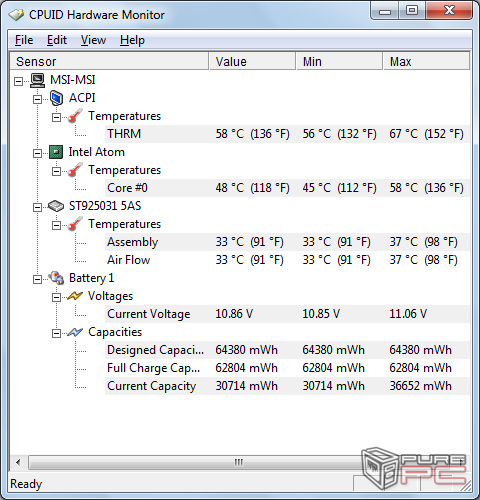Screen dimensions: 480x500
Task: Click the Voltages lightning icon
Action: point(75,296)
